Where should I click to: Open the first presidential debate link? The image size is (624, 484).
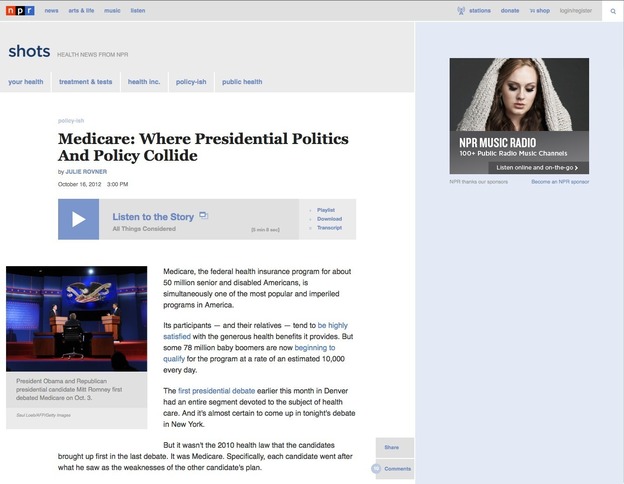click(x=216, y=391)
